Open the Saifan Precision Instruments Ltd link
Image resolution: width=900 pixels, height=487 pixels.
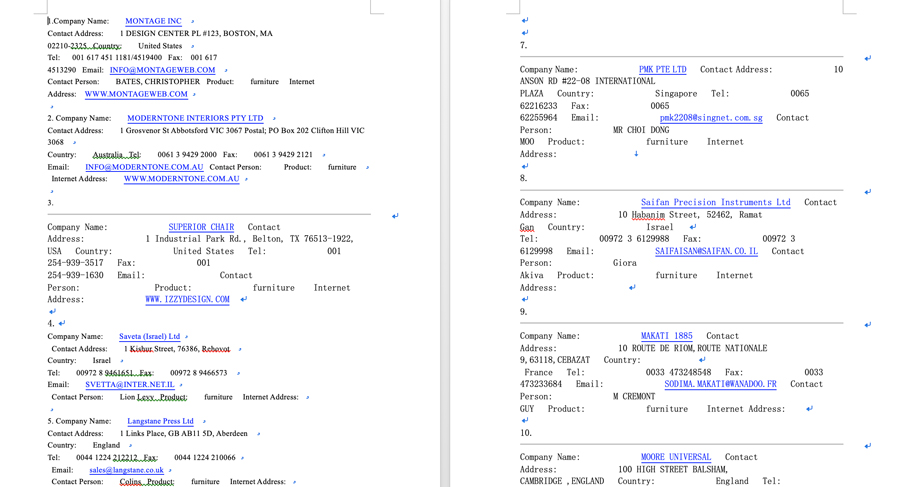point(716,203)
